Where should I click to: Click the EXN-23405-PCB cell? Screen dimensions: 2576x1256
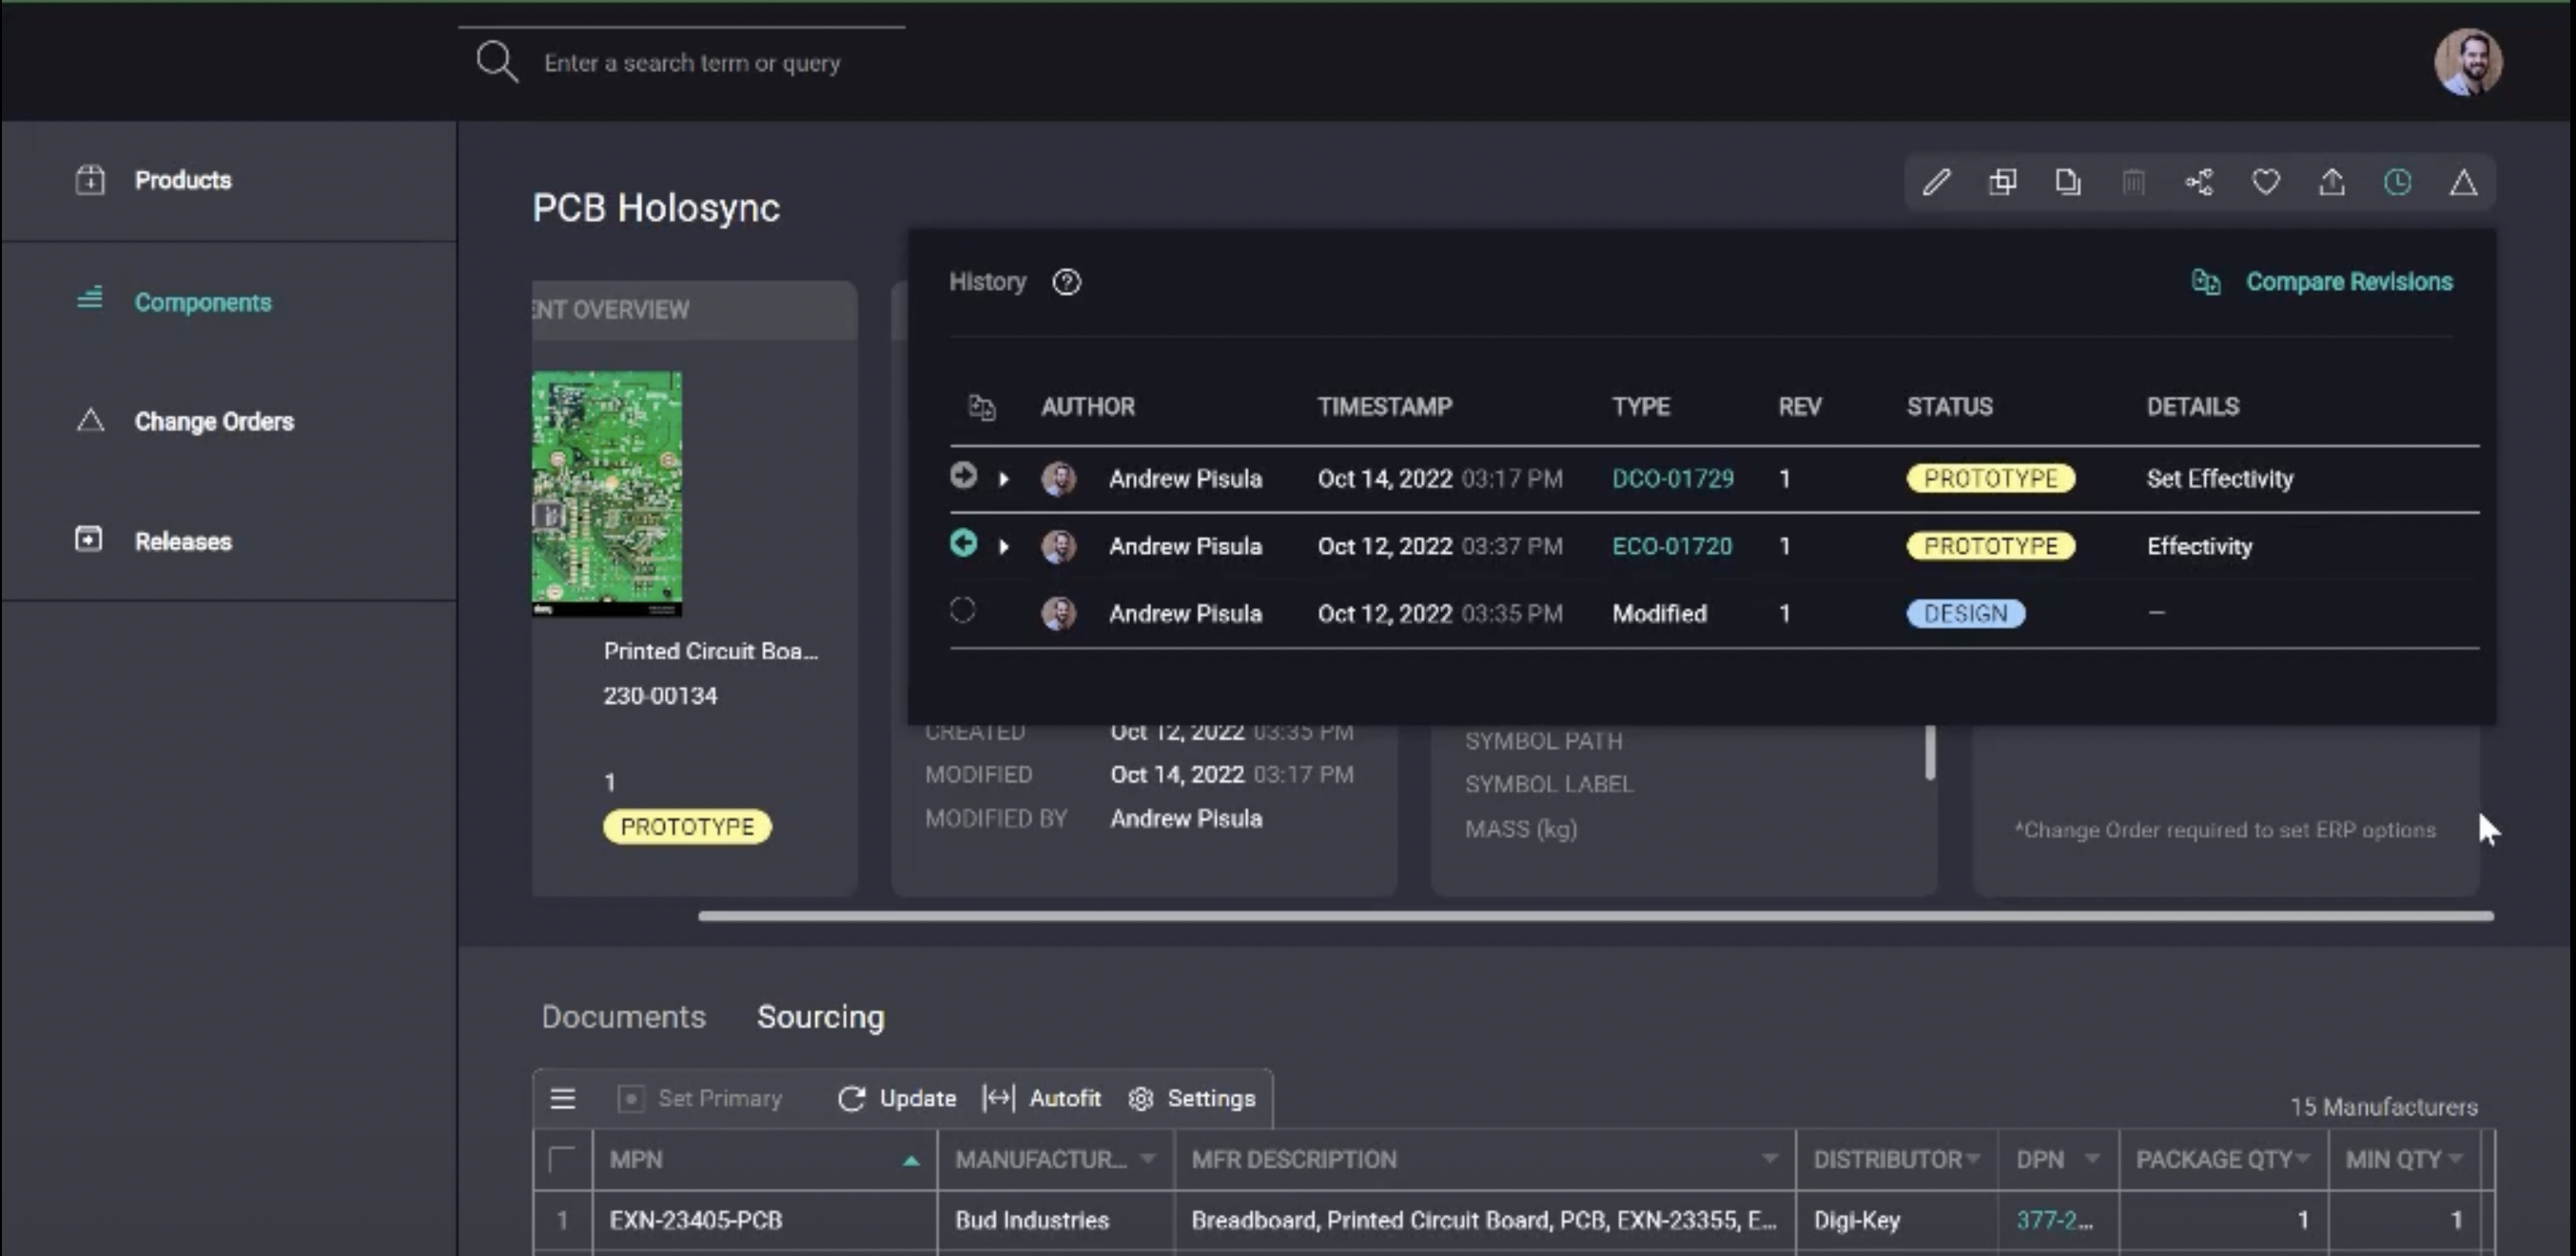coord(764,1220)
